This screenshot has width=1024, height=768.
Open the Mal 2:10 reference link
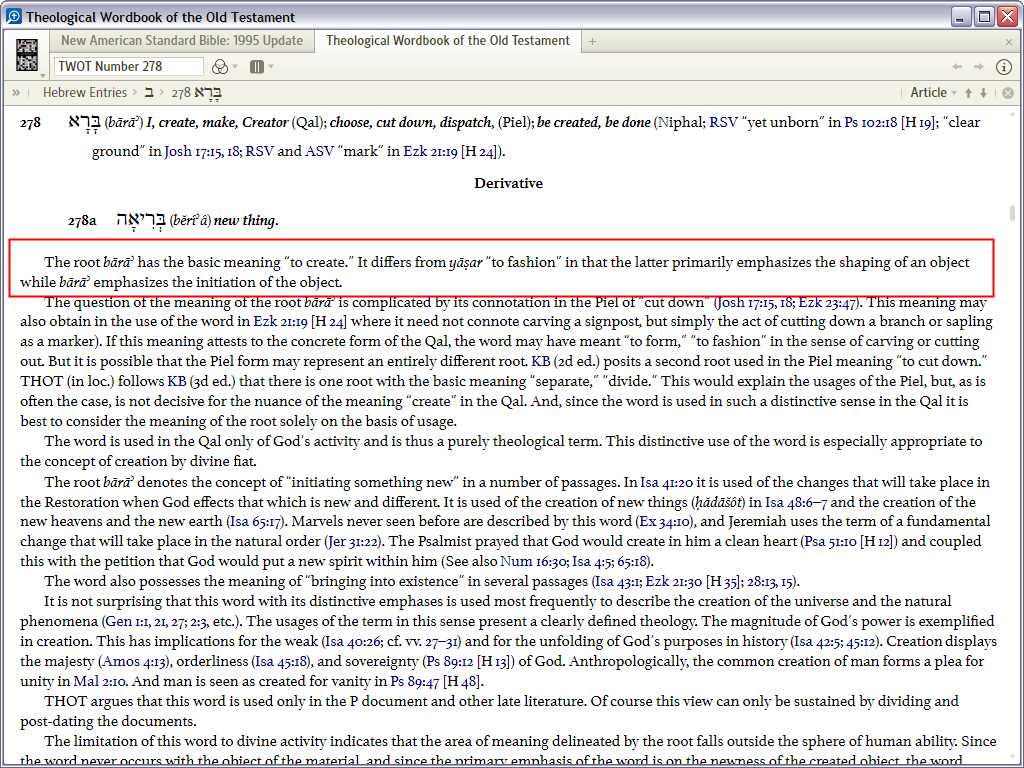(x=99, y=681)
